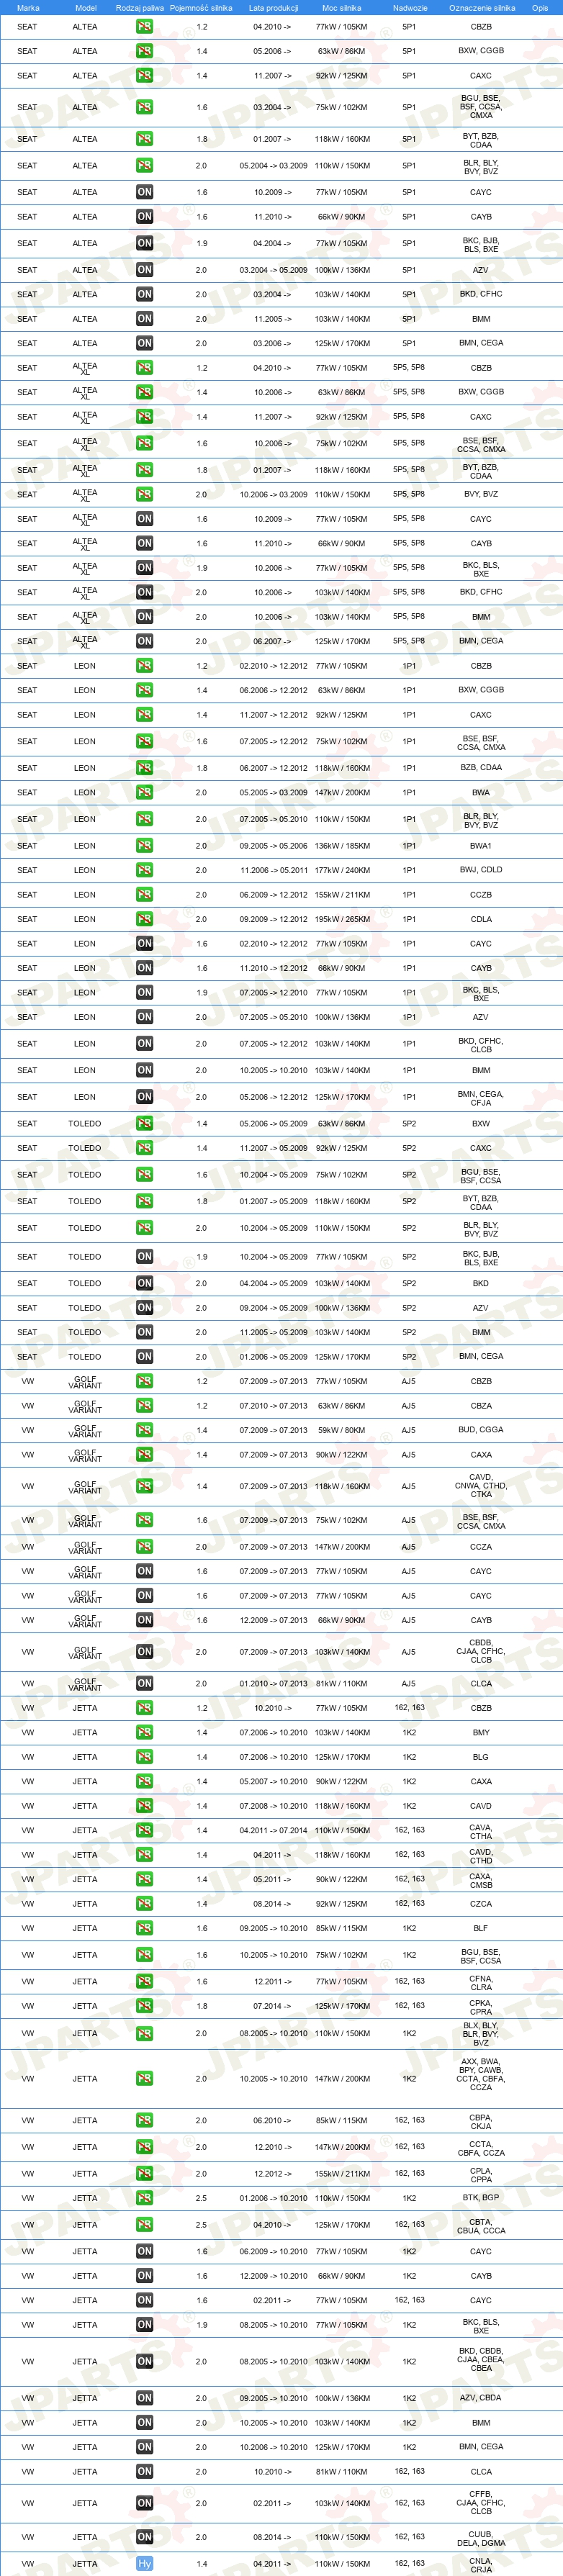Click PB icon in Jetta BTK, BGP row
Image resolution: width=563 pixels, height=2576 pixels.
[x=144, y=2197]
